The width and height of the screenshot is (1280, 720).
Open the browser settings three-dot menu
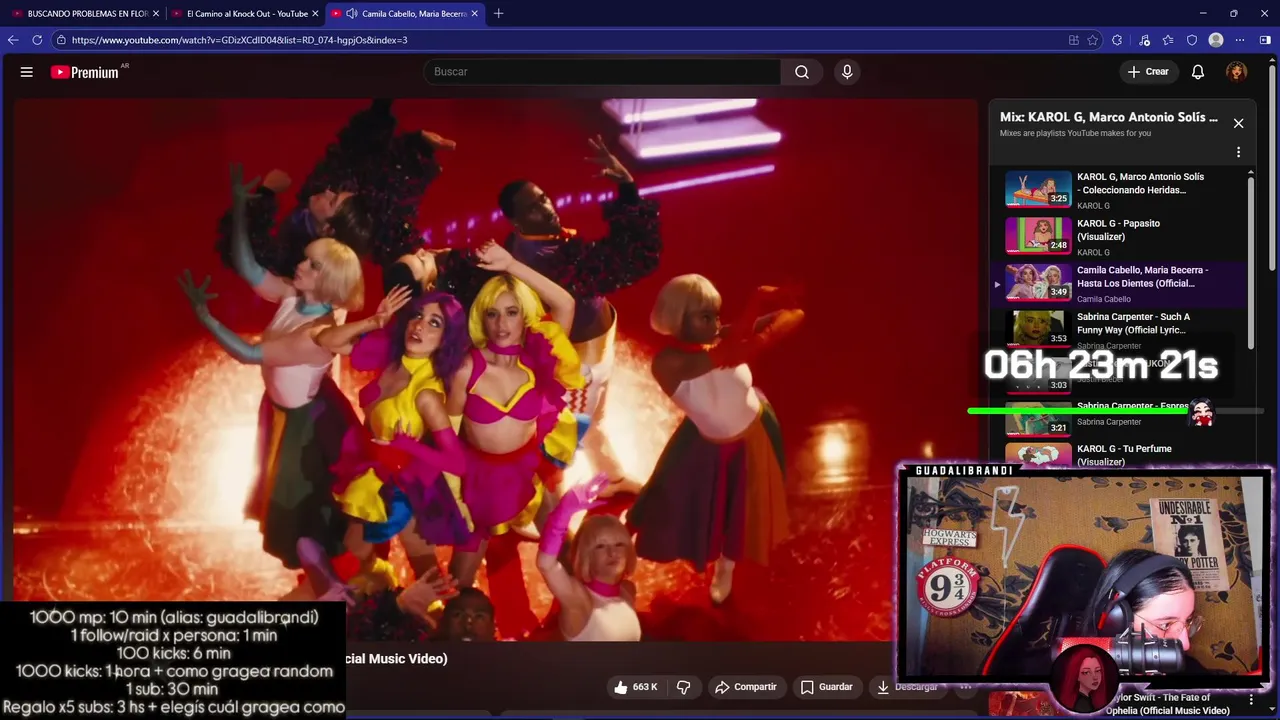tap(1240, 40)
